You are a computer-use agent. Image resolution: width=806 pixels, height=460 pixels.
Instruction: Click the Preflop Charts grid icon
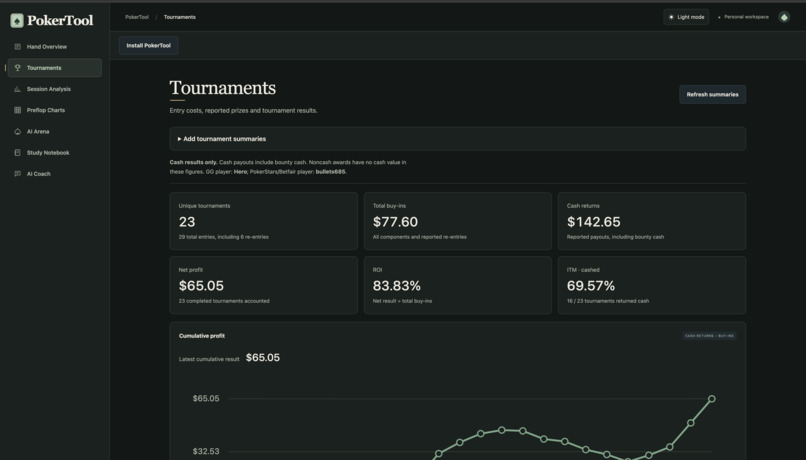tap(17, 110)
